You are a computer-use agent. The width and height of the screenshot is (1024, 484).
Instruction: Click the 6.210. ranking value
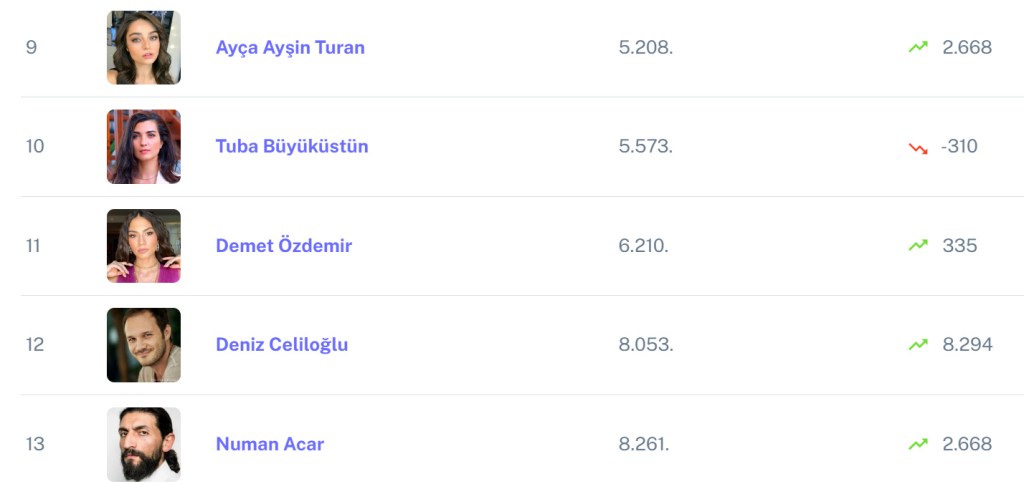tap(644, 245)
